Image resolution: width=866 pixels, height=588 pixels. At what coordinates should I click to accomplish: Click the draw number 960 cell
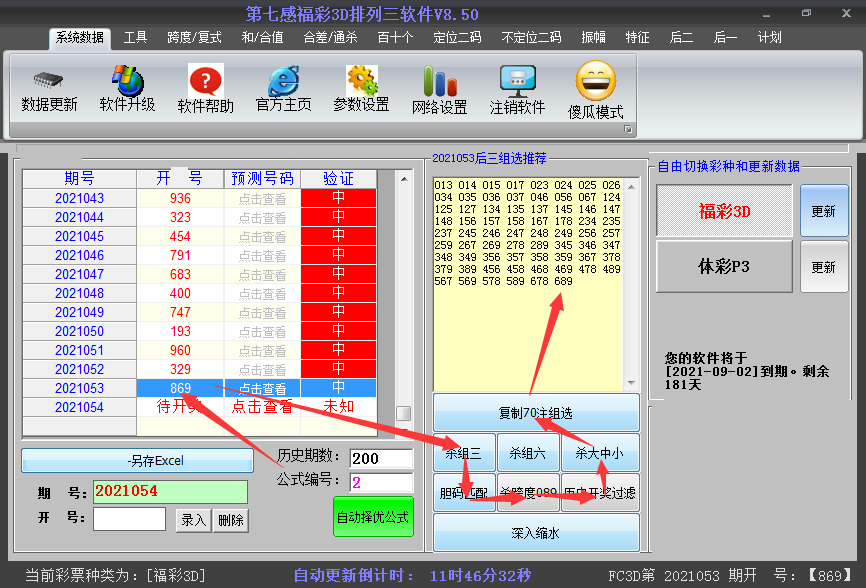tap(180, 350)
